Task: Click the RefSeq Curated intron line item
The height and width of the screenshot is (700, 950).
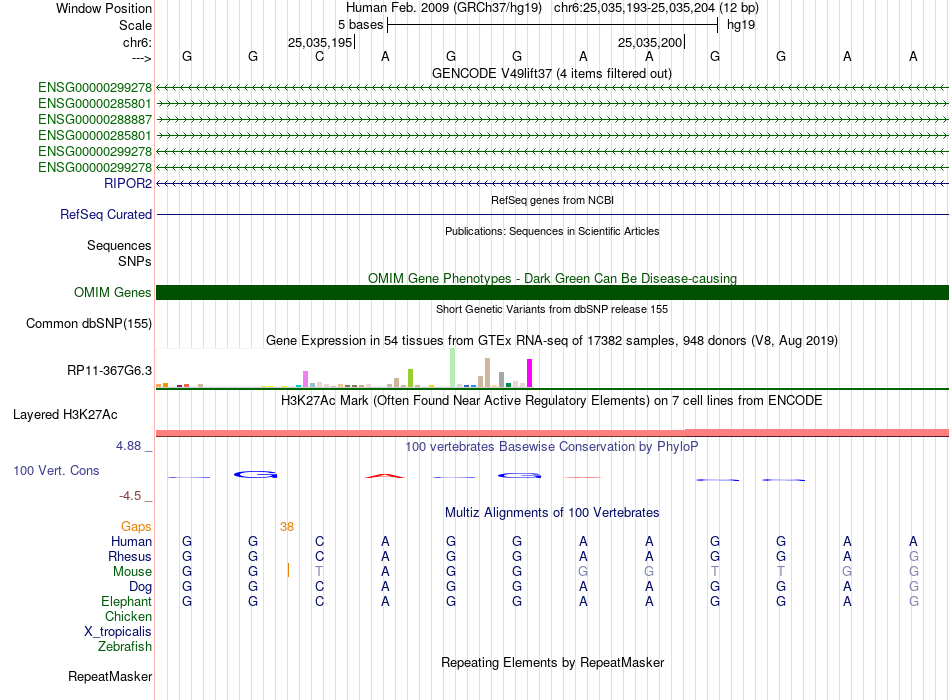Action: [552, 215]
